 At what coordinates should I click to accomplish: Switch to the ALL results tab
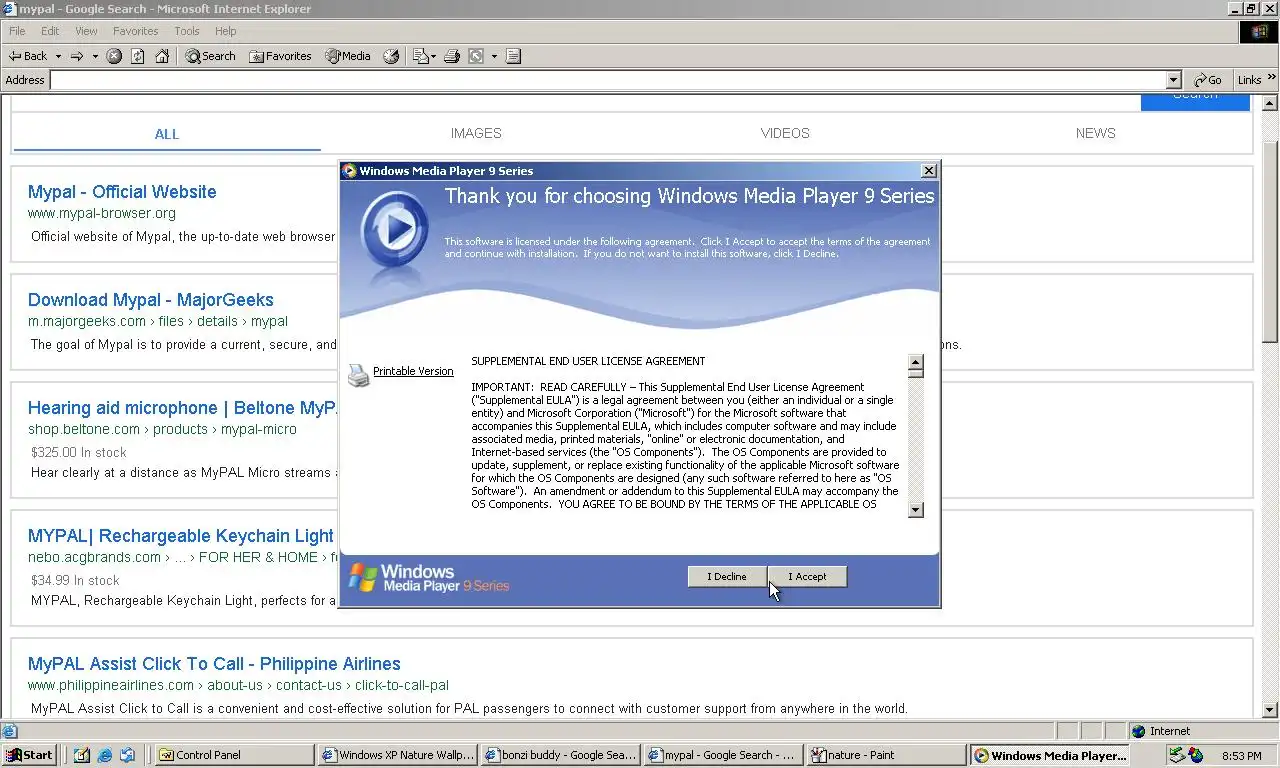click(x=167, y=134)
